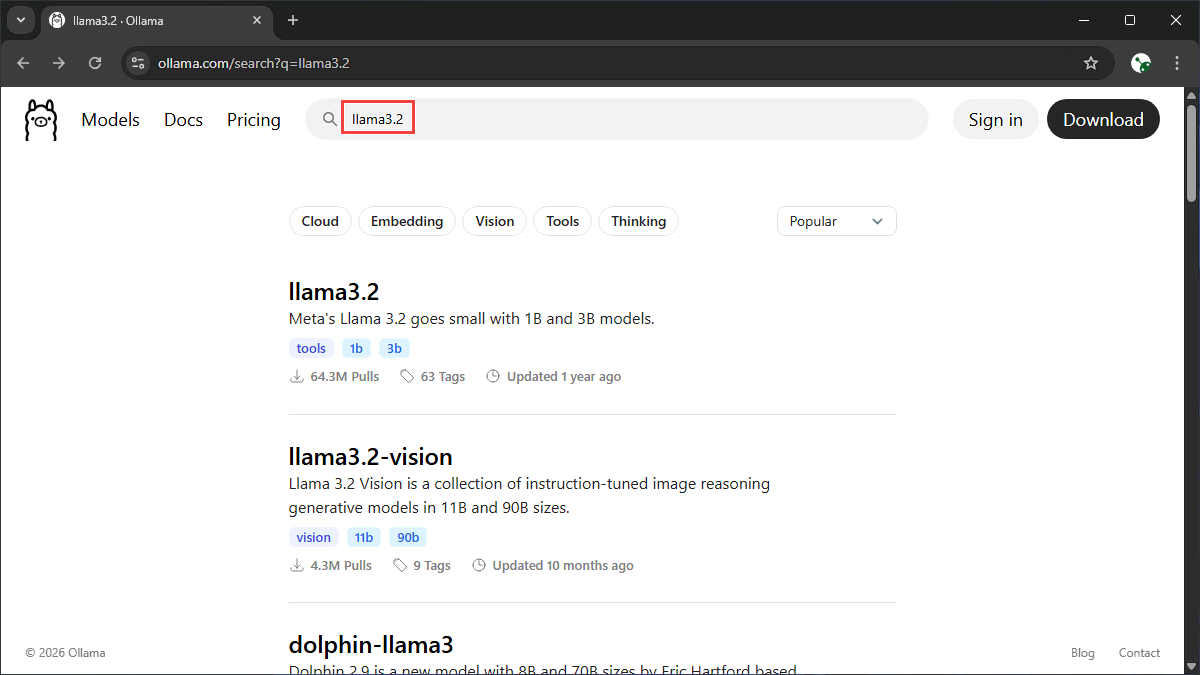1200x675 pixels.
Task: Open the Blog footer link
Action: coord(1083,653)
